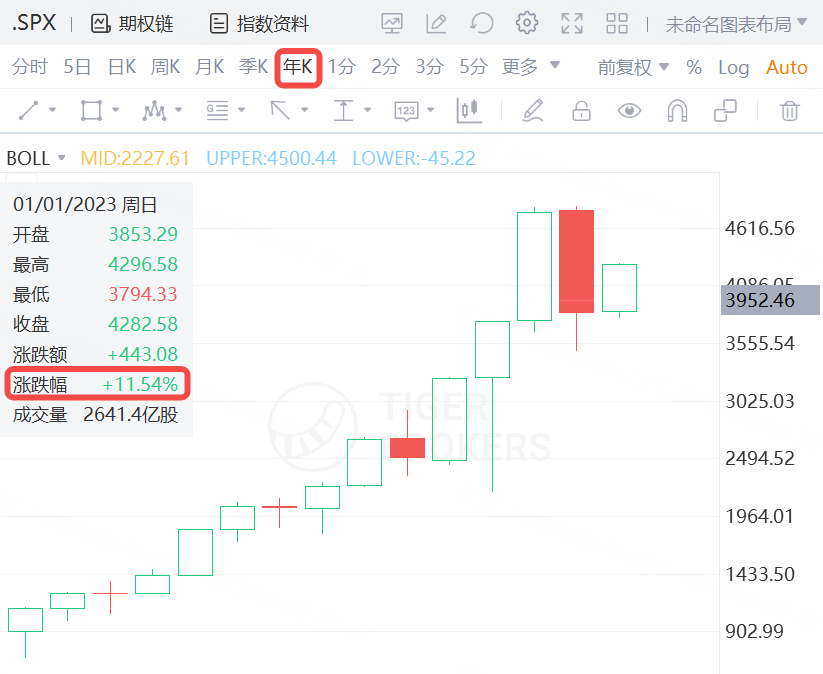Click the refresh chart icon
This screenshot has height=674, width=823.
point(482,23)
